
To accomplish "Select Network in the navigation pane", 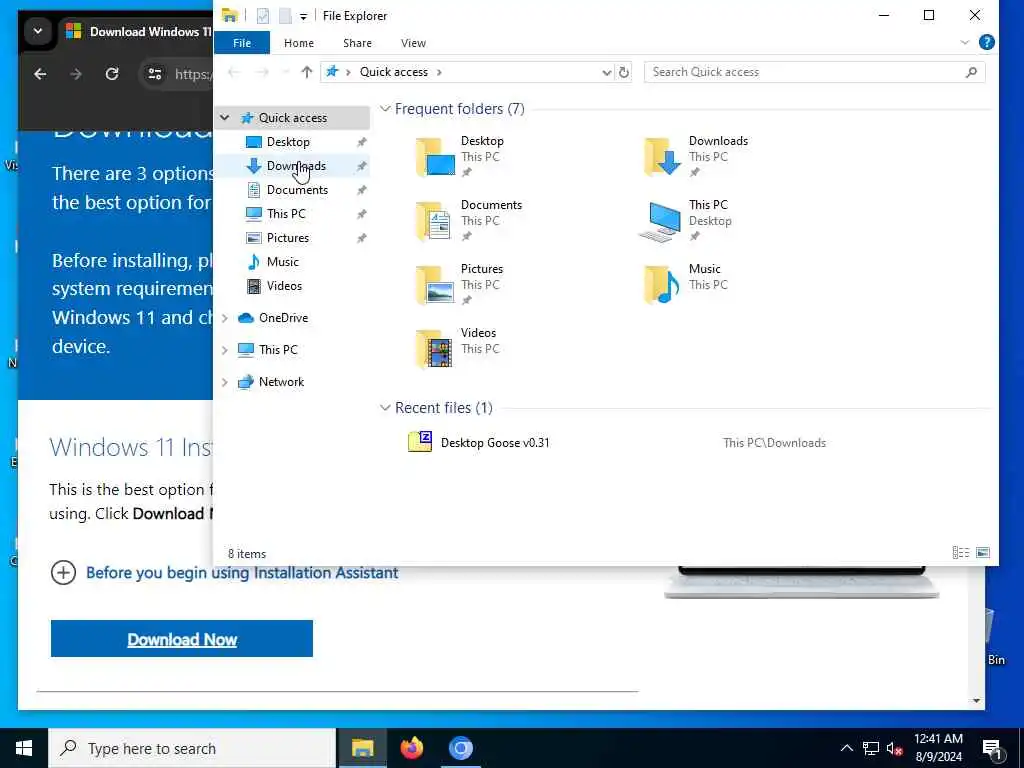I will tap(281, 382).
